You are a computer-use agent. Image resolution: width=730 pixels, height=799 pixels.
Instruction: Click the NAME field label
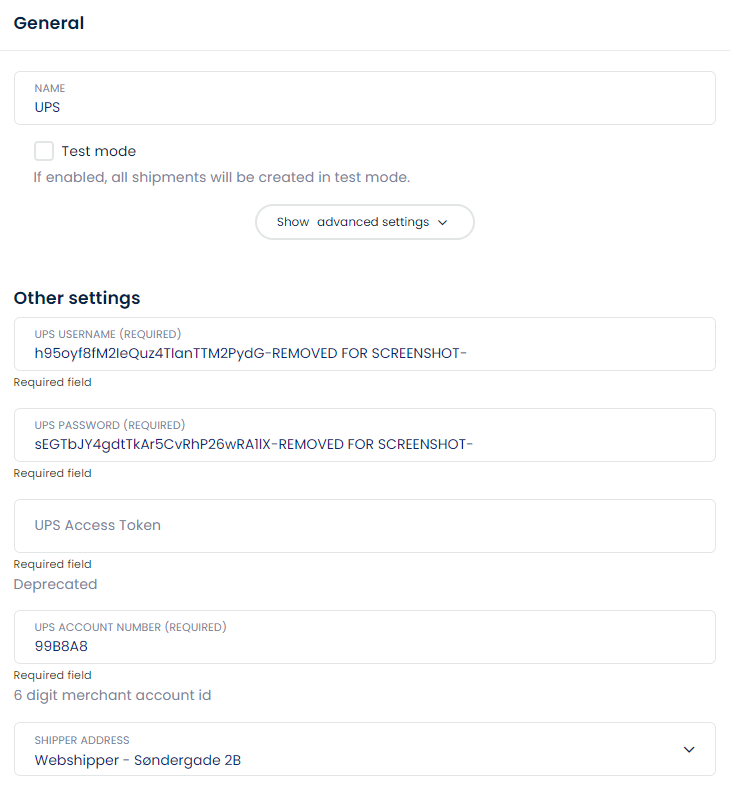point(50,88)
